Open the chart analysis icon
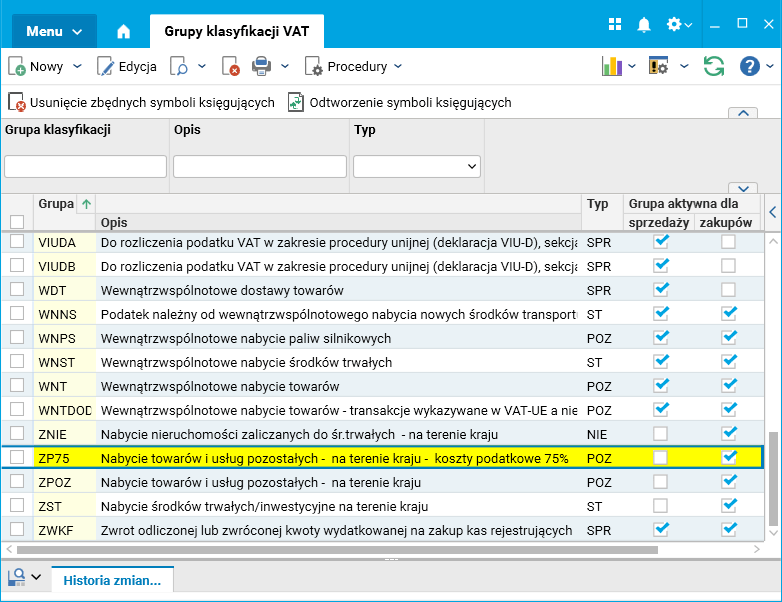Viewport: 782px width, 602px height. (612, 66)
